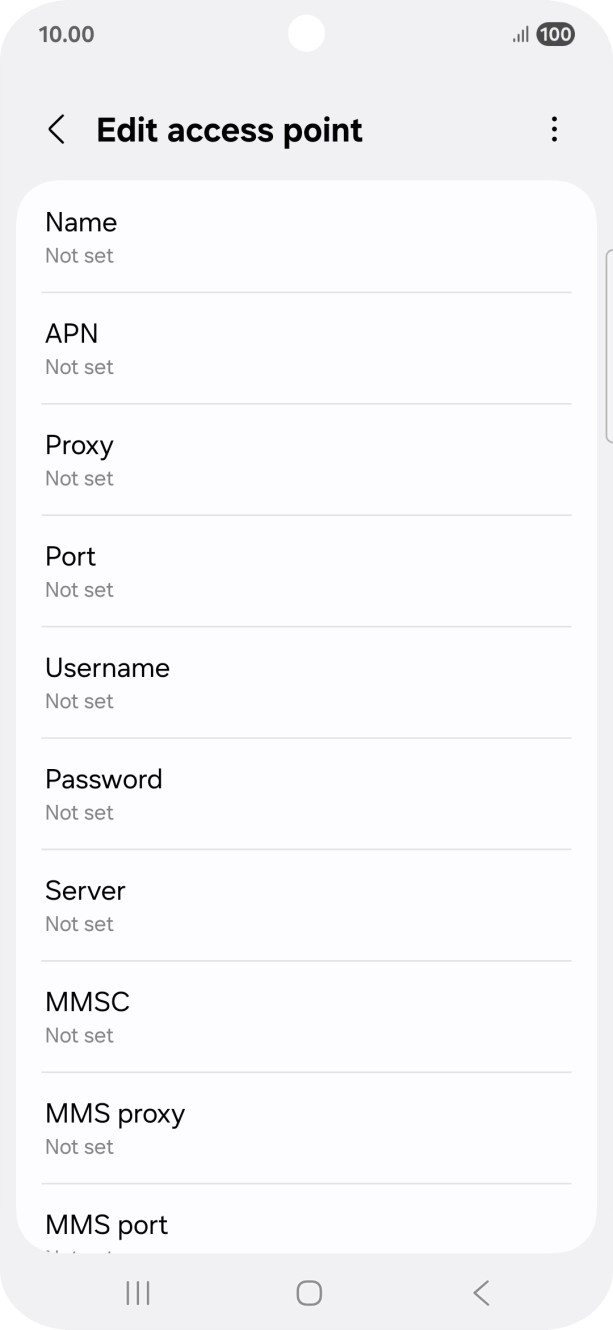Tap the recent apps navigation button
This screenshot has width=613, height=1330.
pos(138,1293)
